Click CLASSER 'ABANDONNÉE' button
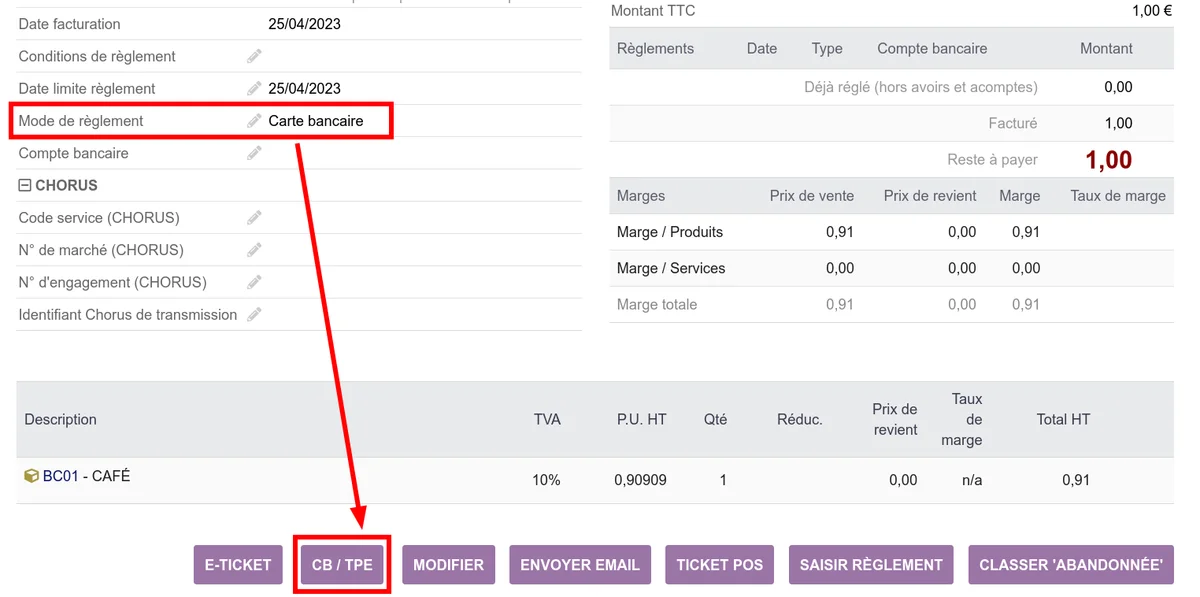The image size is (1200, 597). (1071, 565)
